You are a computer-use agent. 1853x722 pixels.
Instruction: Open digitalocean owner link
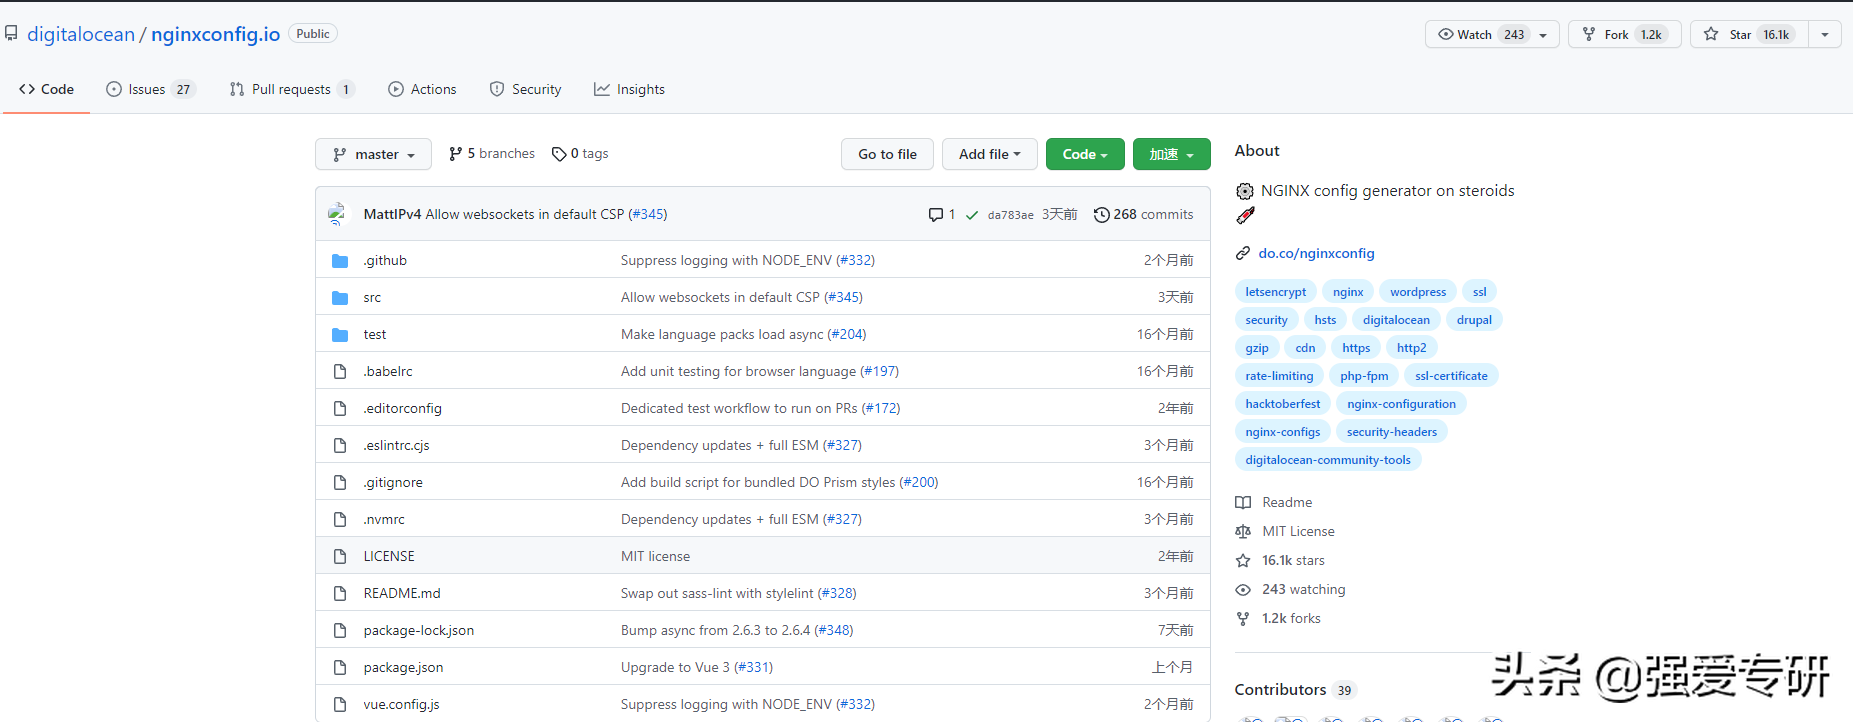81,34
